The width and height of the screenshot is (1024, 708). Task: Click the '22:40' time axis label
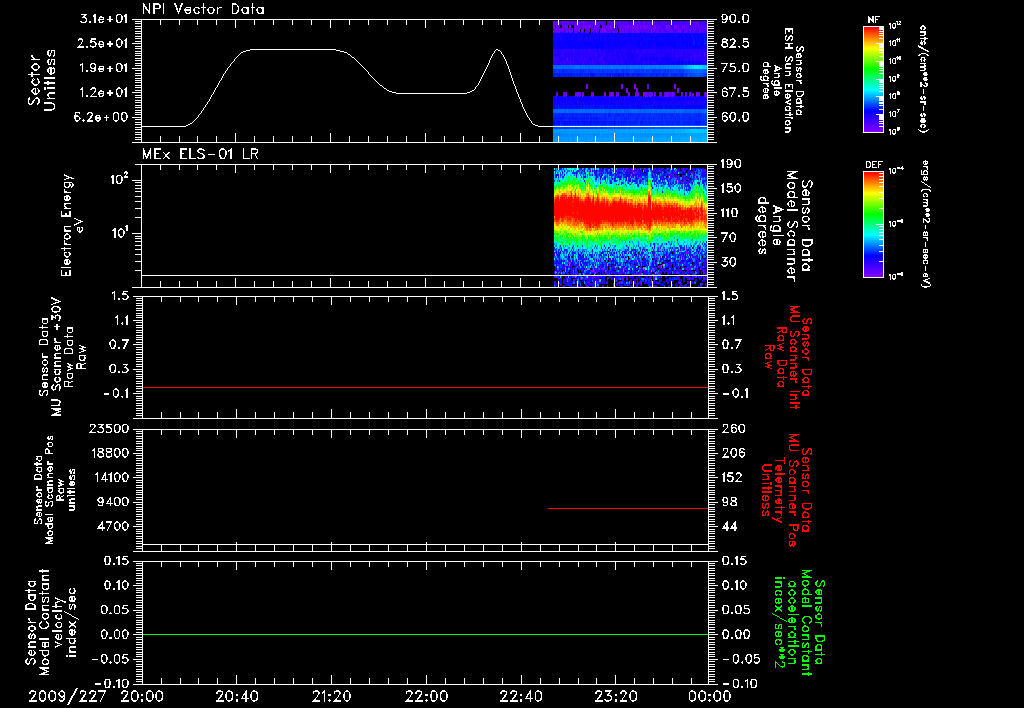(520, 696)
